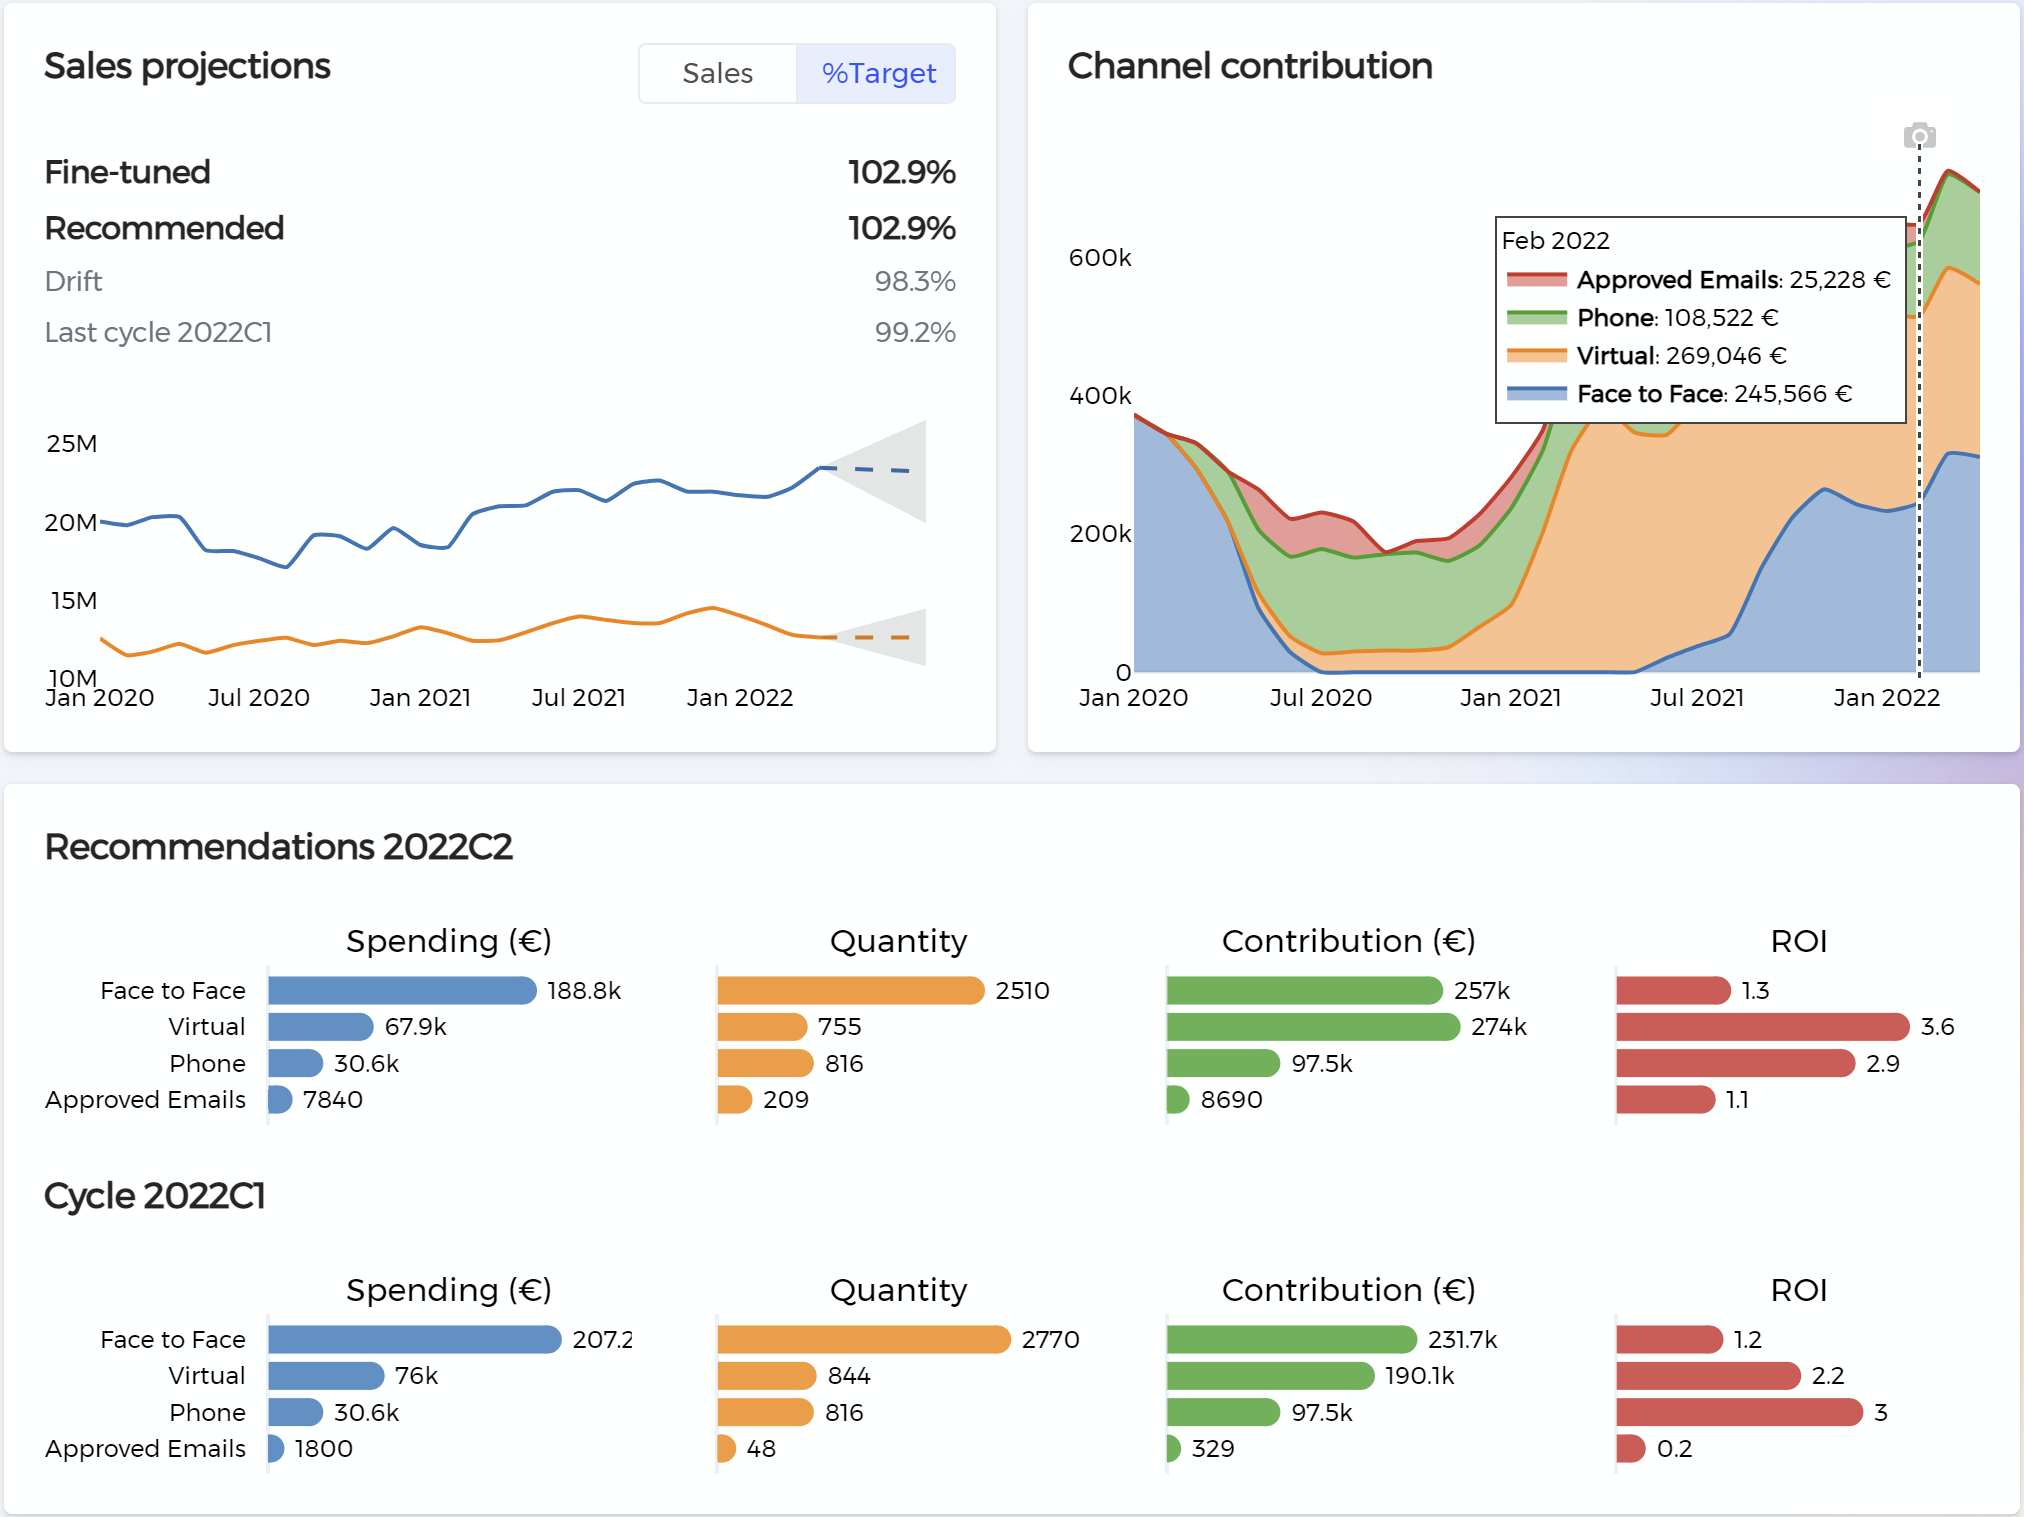
Task: Click 2022C2 Virtual spending bar 67.9k
Action: click(x=321, y=1027)
